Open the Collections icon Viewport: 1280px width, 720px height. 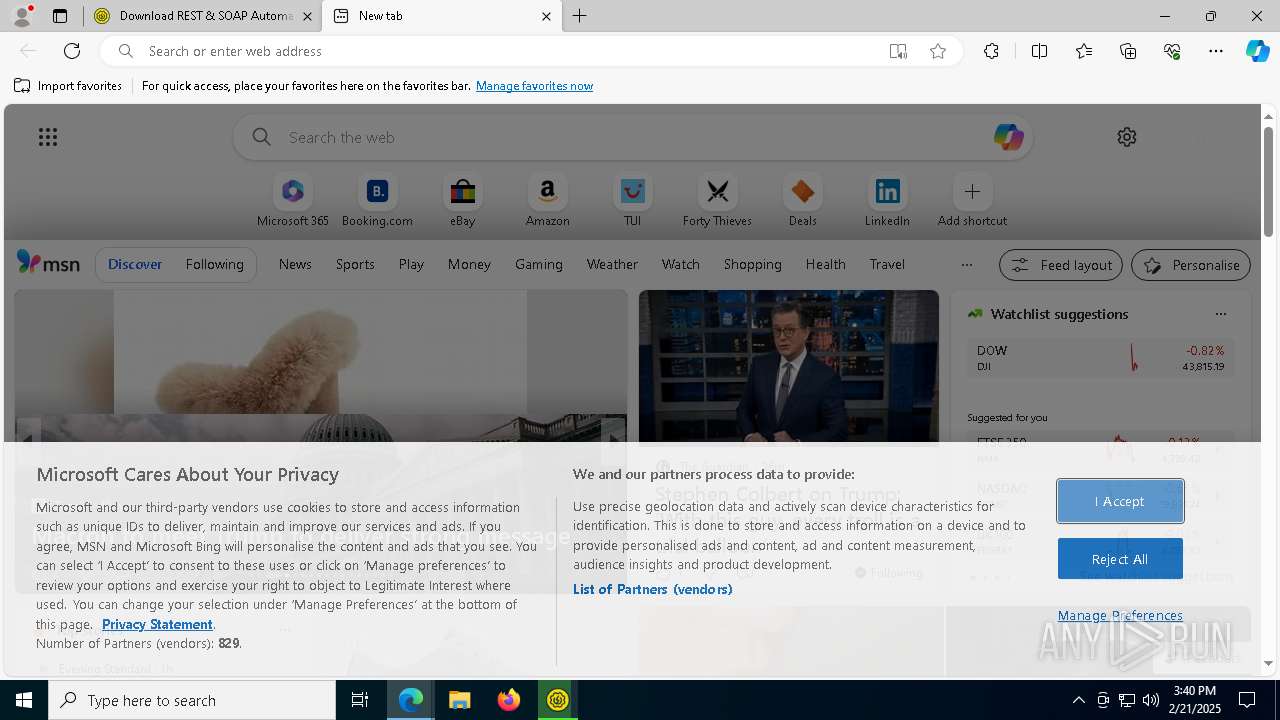[x=1128, y=51]
